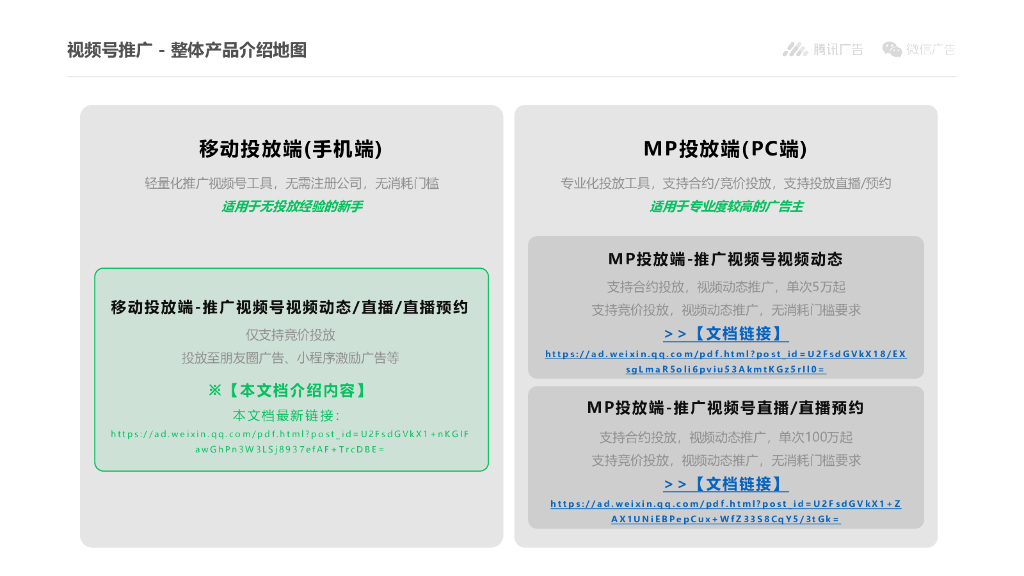Click the line mentioning 单次5万起
The image size is (1024, 576).
click(x=726, y=287)
